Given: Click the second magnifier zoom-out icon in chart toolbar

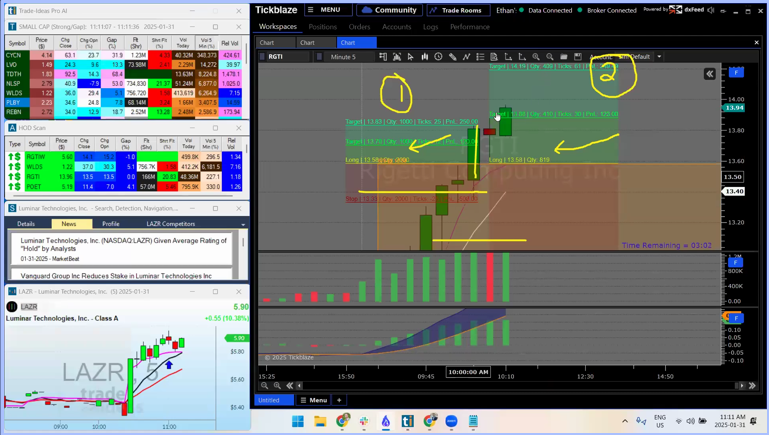Looking at the screenshot, I should coord(550,57).
